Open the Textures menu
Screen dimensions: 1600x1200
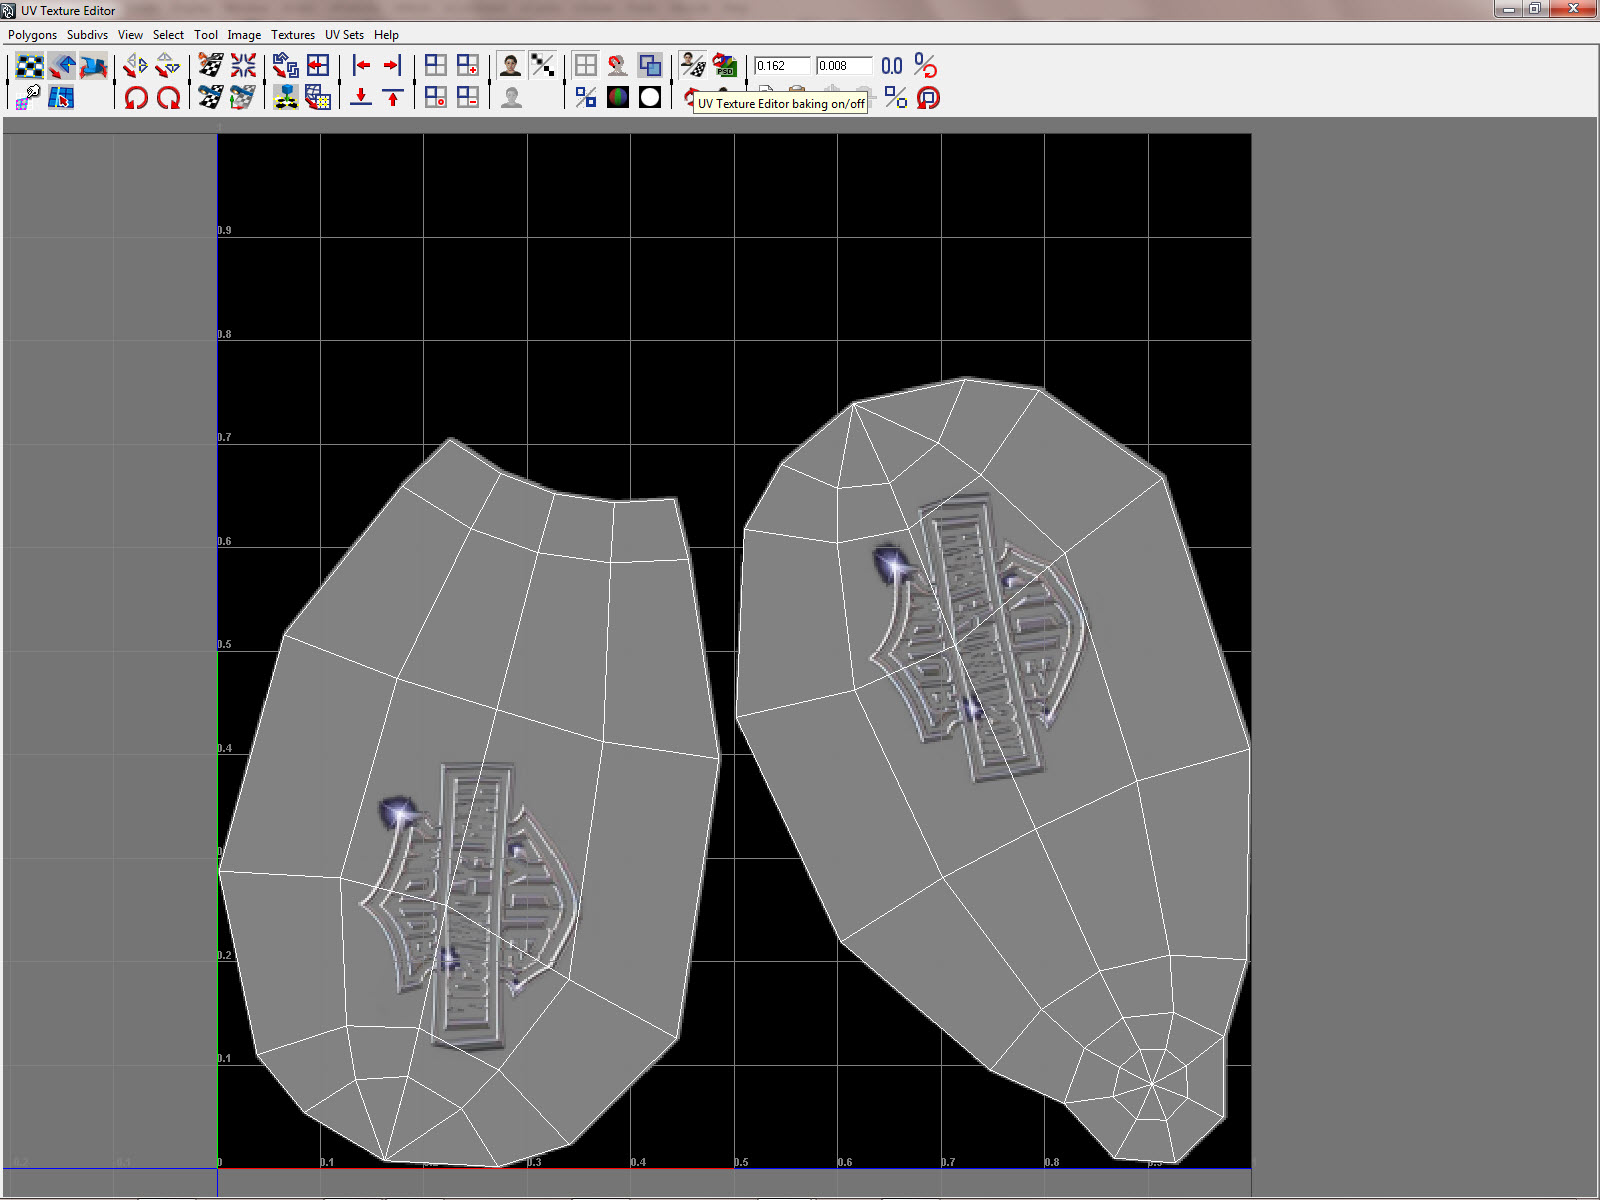[292, 35]
